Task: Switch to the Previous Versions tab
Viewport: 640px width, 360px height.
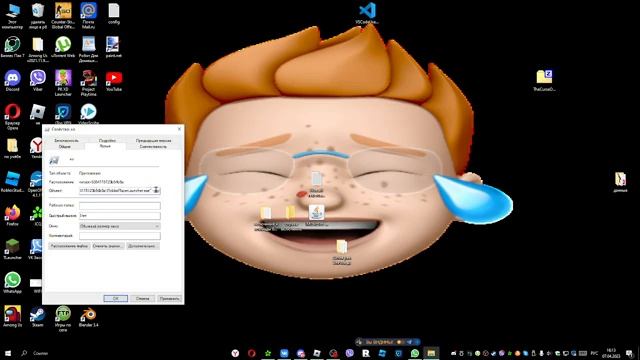Action: [x=153, y=140]
